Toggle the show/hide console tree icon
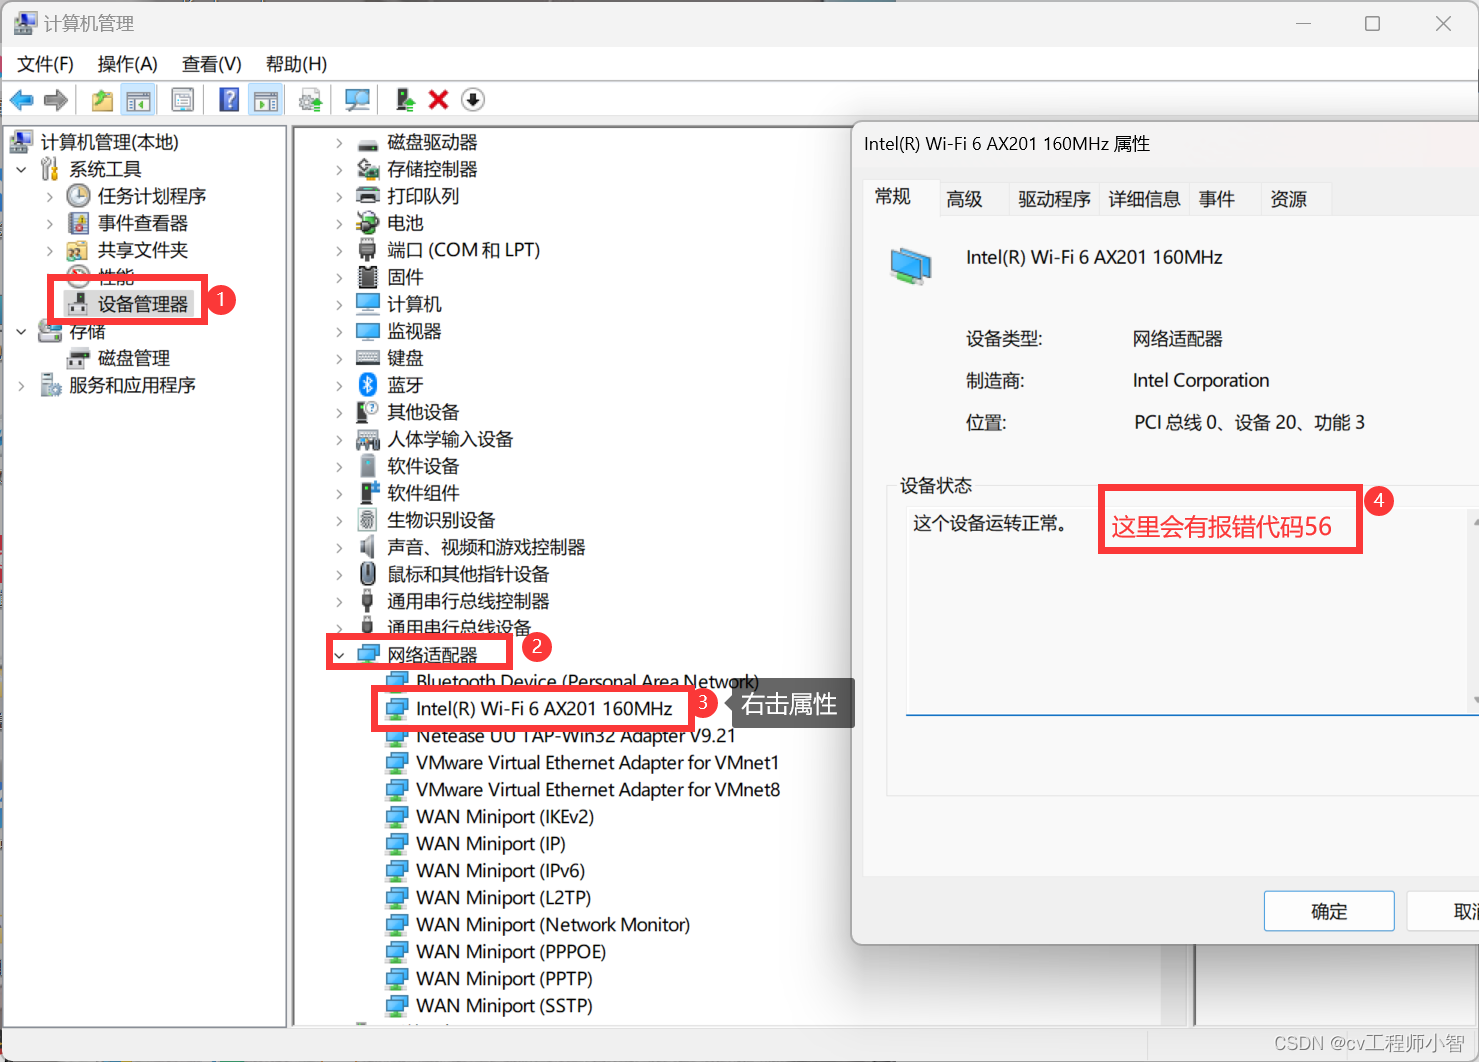This screenshot has height=1062, width=1479. click(x=138, y=100)
